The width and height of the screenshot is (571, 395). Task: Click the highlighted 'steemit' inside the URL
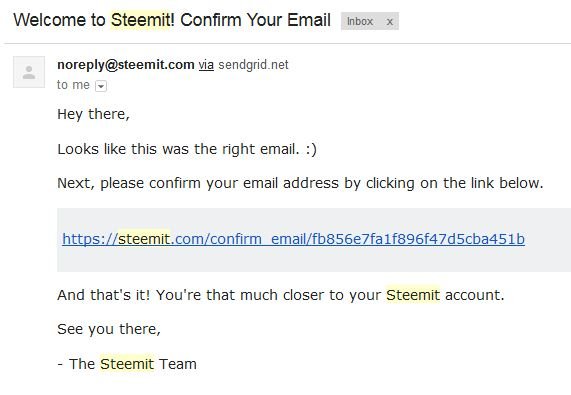(x=144, y=239)
